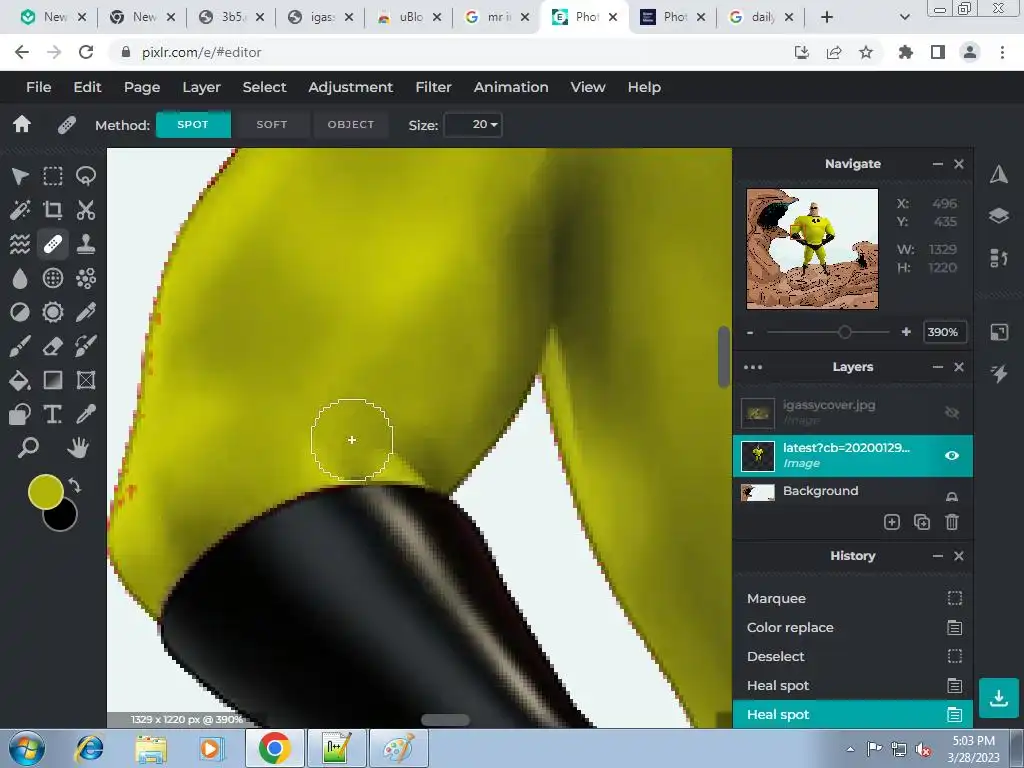Delete the selected layer with trash icon

point(952,522)
